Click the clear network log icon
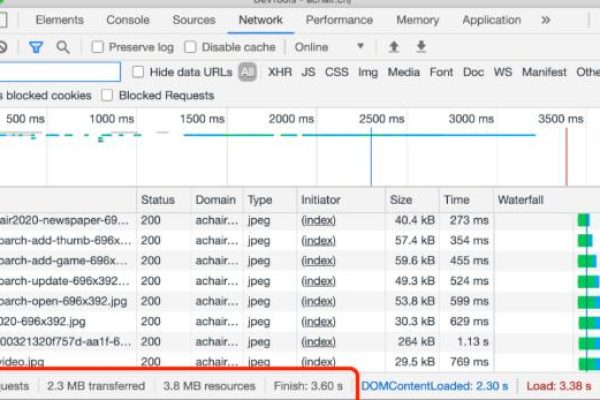Screen dimensions: 600x400 tap(3, 47)
